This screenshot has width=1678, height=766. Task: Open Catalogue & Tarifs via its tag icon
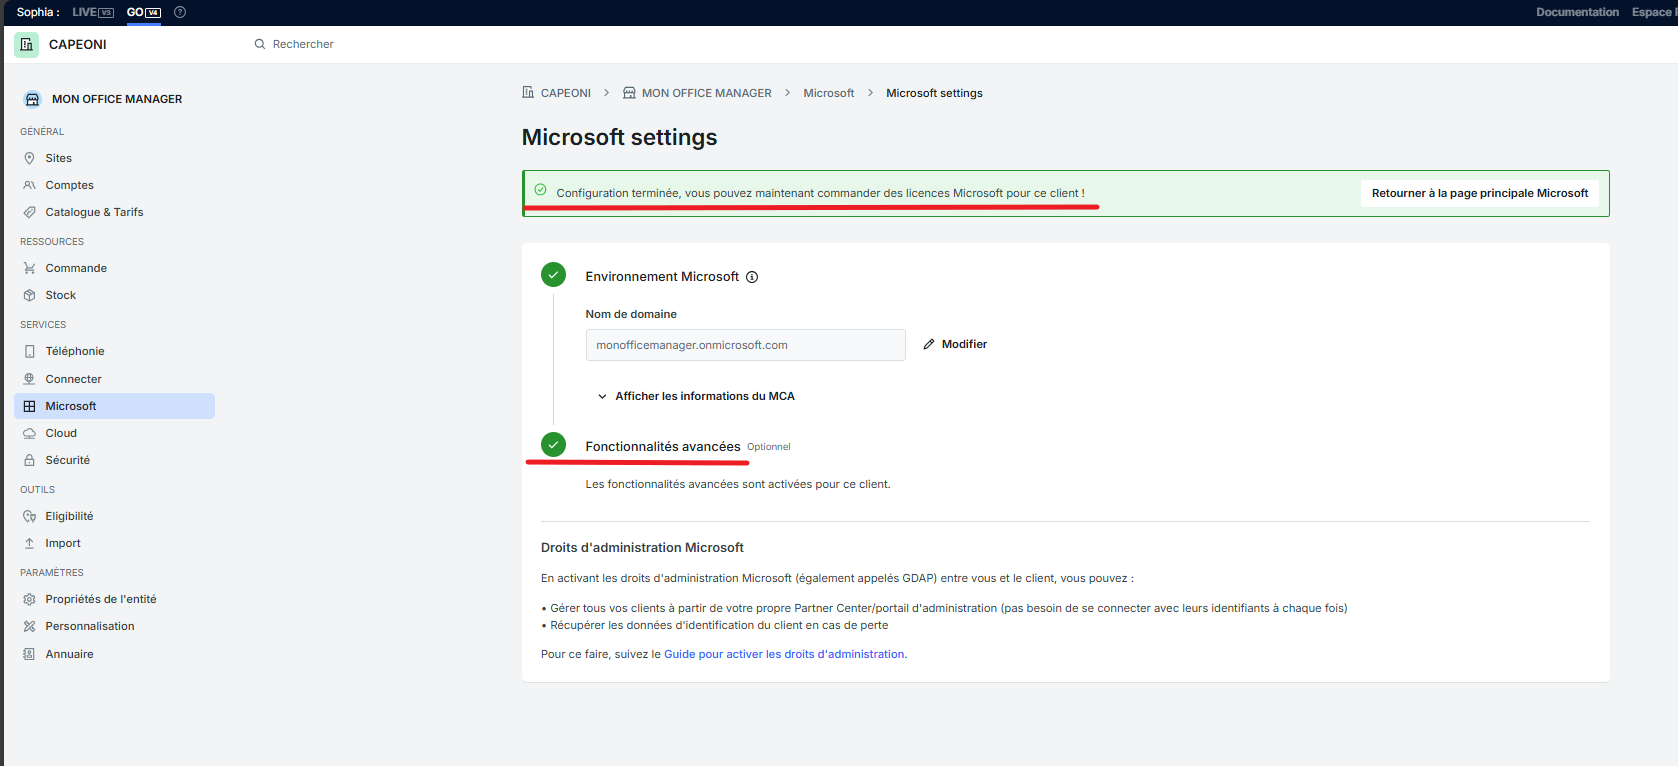tap(30, 212)
